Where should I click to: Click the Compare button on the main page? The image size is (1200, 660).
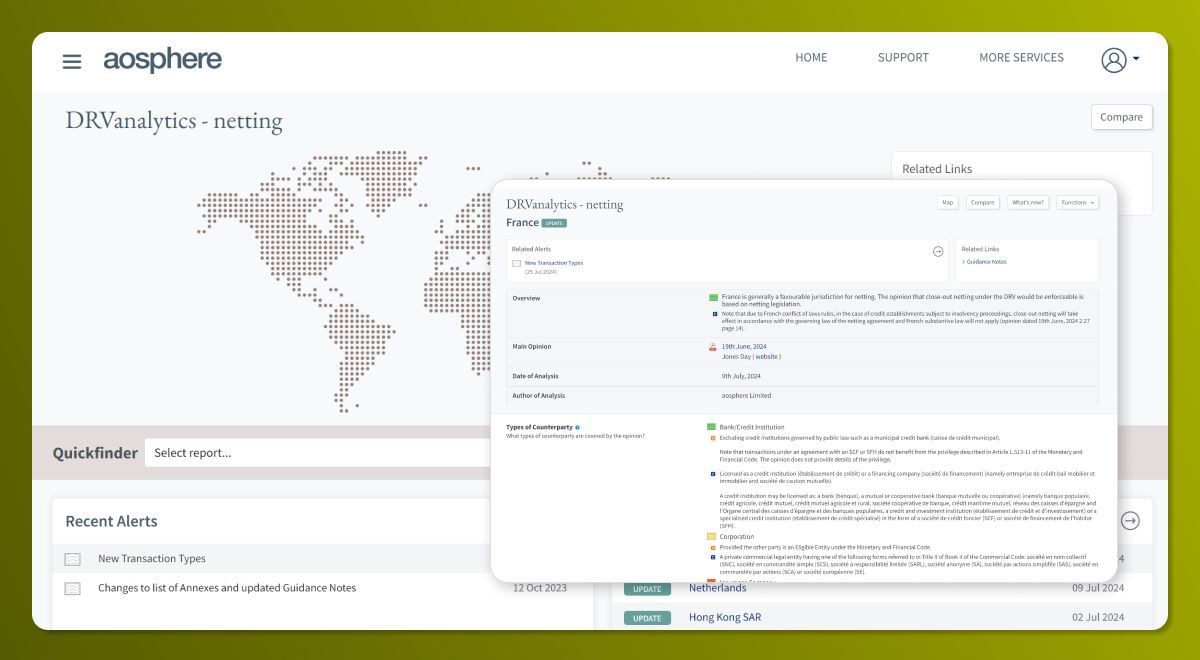tap(1121, 117)
